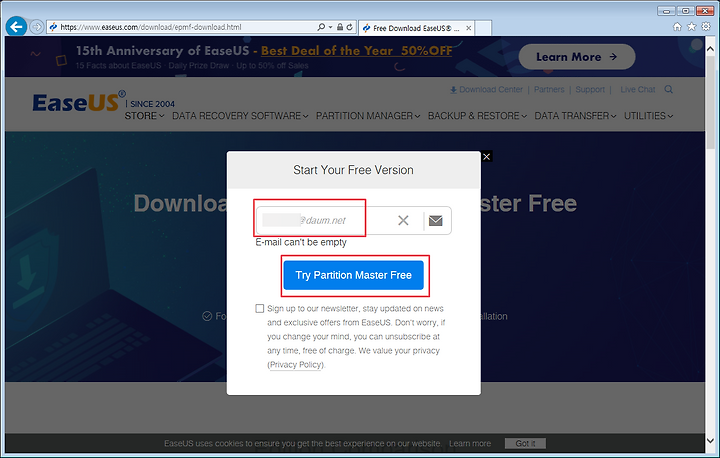Open the Privacy Policy link
Image resolution: width=720 pixels, height=458 pixels.
tap(296, 365)
